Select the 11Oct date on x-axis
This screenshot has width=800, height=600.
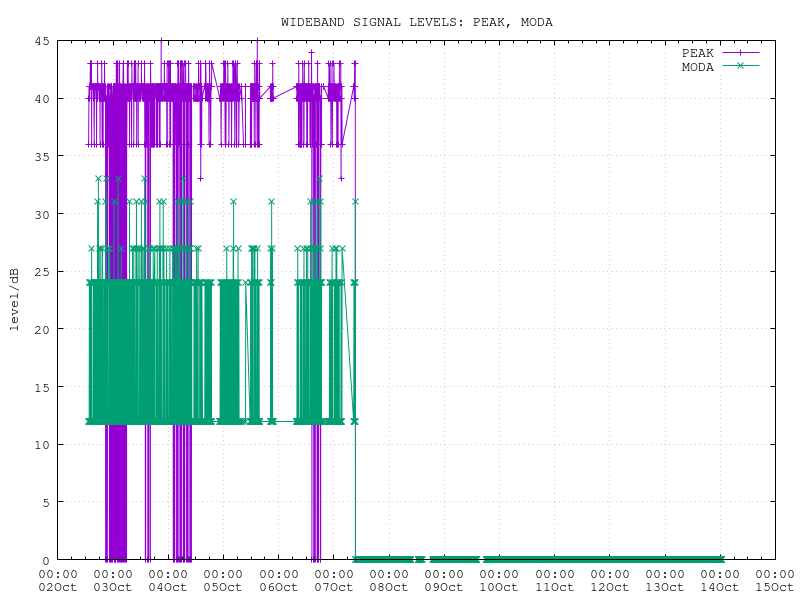click(554, 587)
